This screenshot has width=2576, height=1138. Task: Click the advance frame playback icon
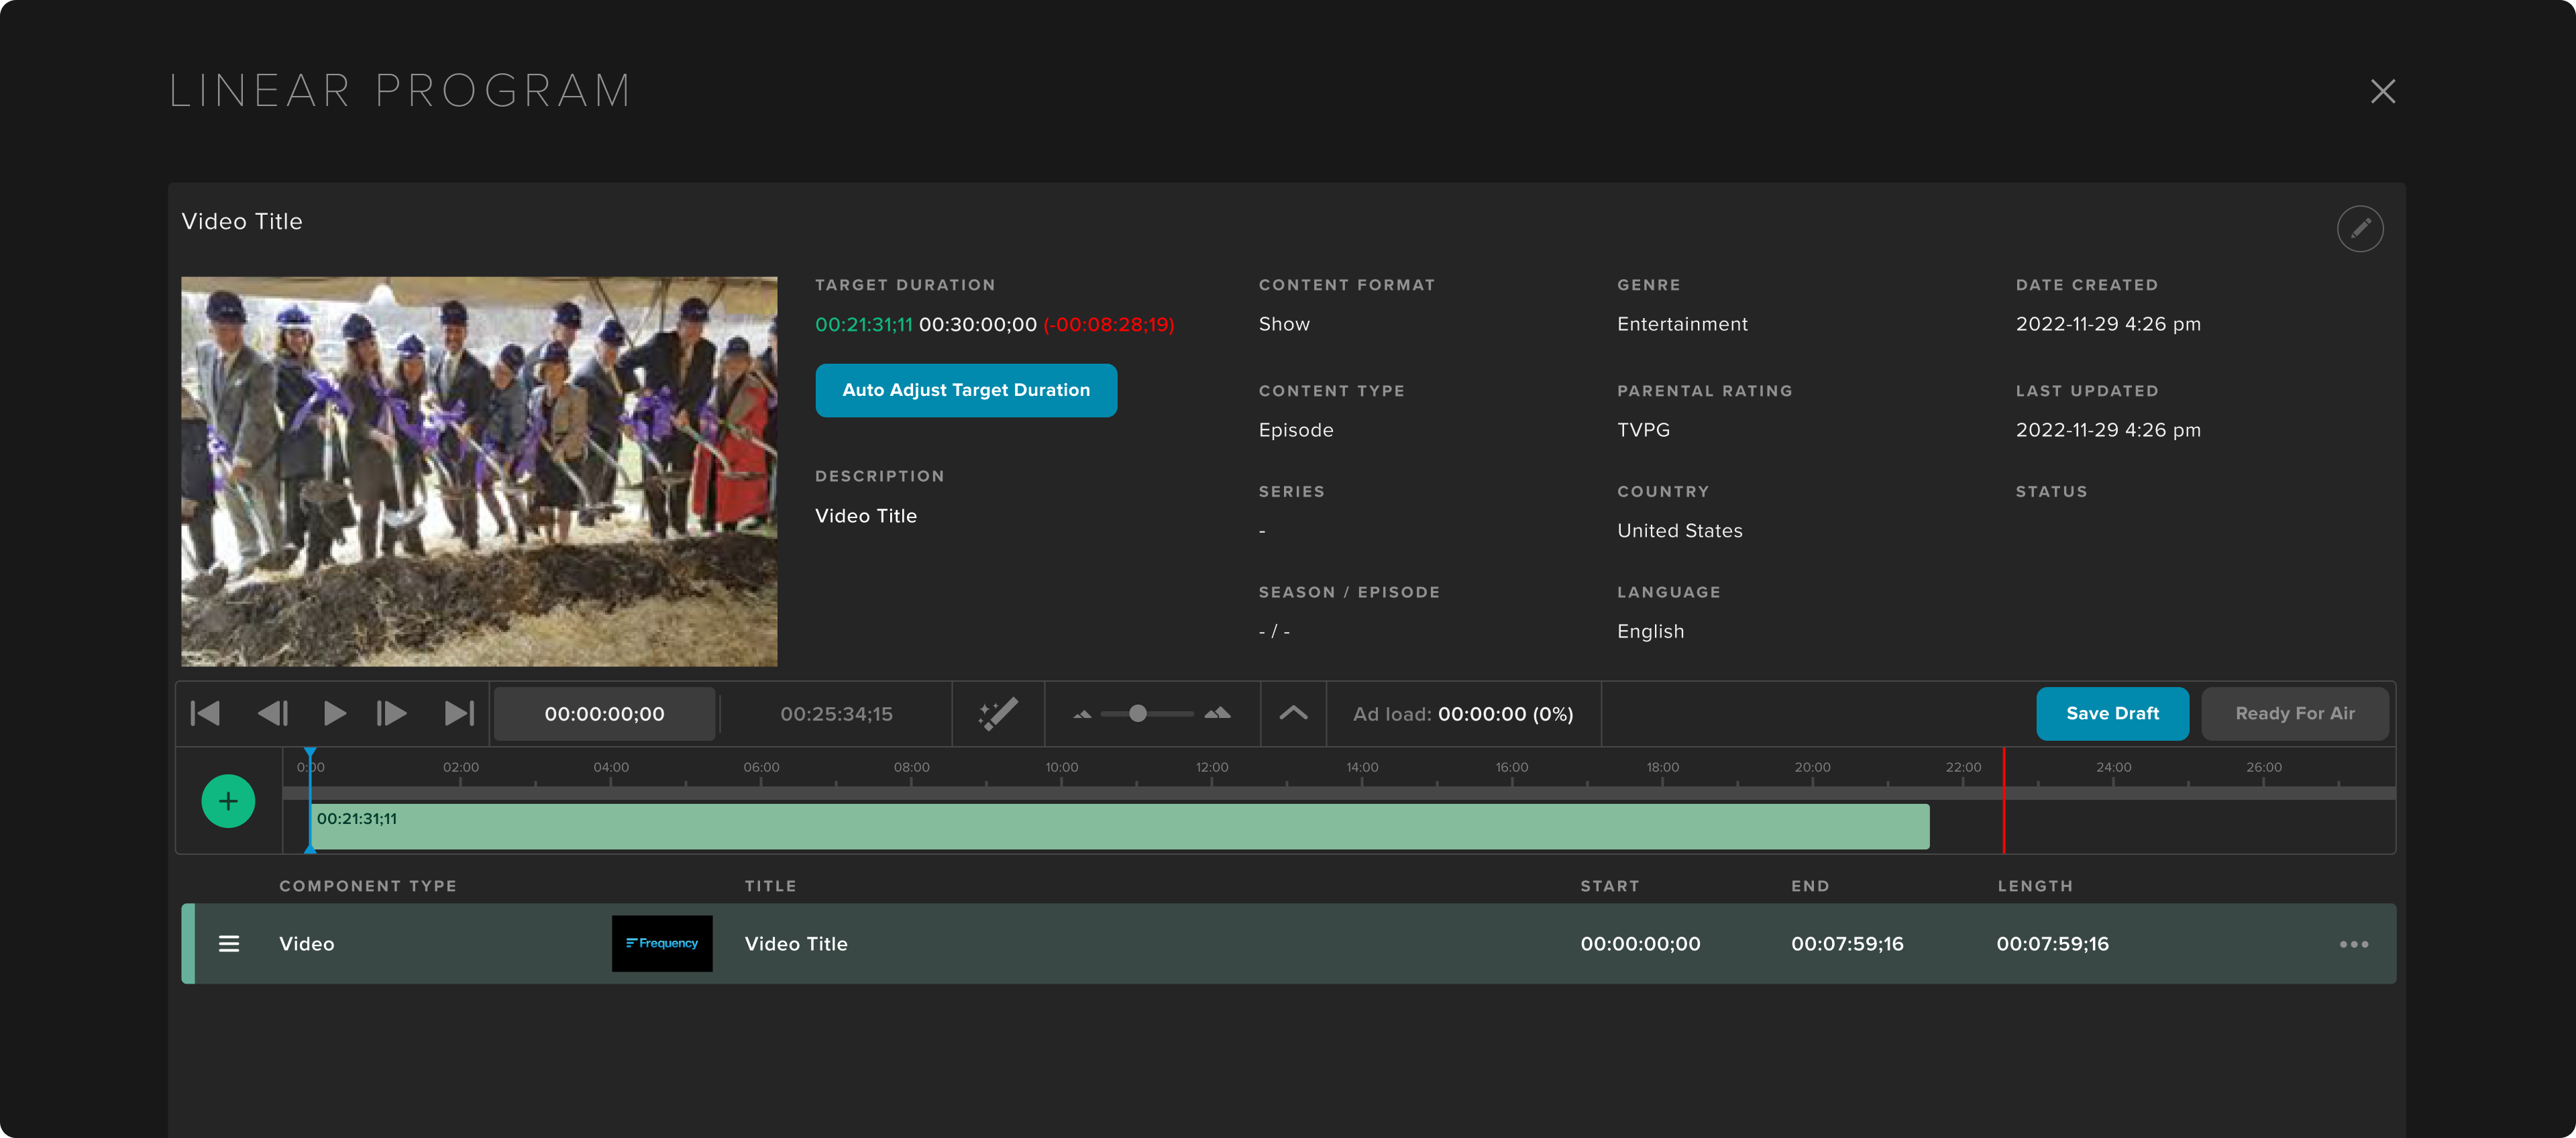[x=394, y=713]
